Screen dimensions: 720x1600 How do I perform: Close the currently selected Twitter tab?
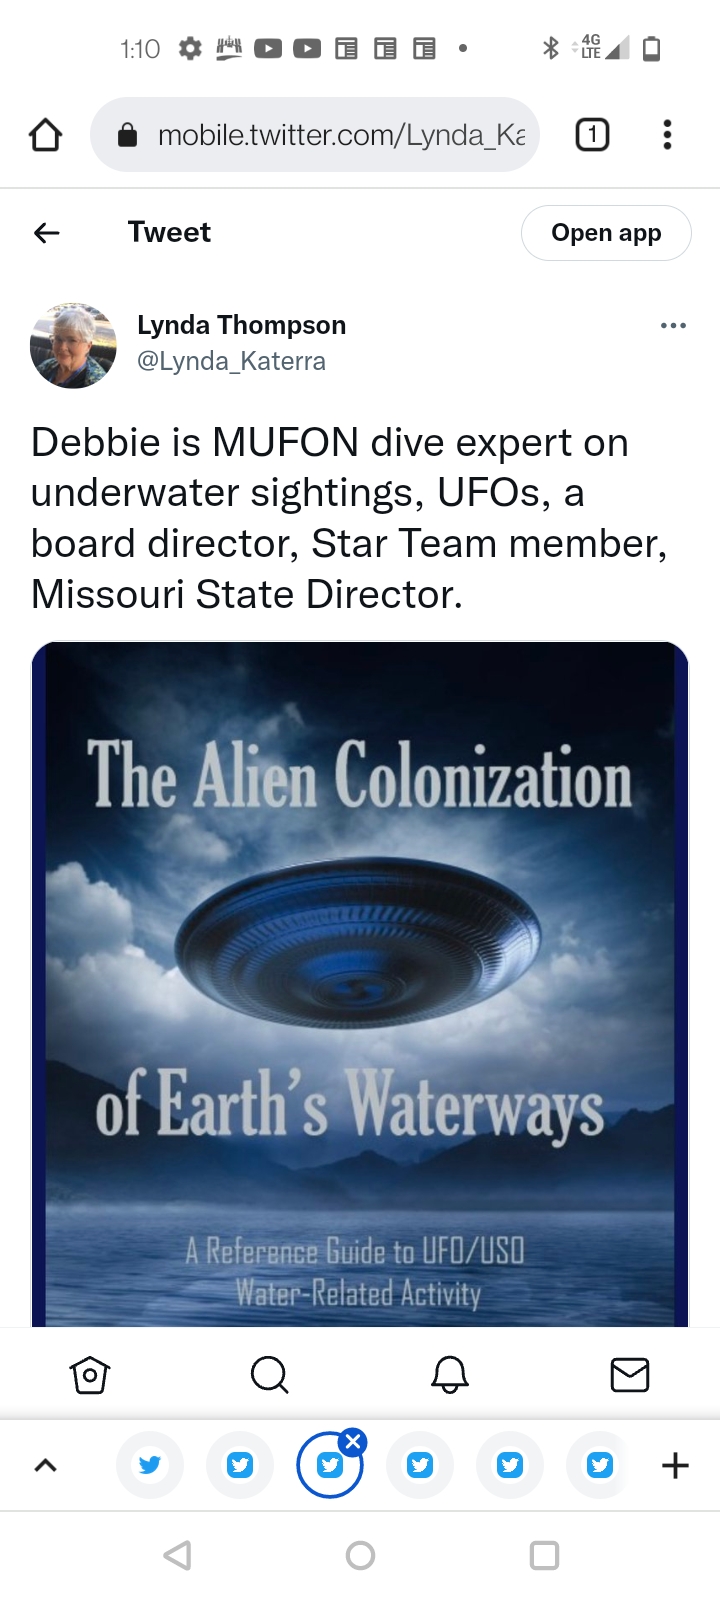(x=352, y=1441)
